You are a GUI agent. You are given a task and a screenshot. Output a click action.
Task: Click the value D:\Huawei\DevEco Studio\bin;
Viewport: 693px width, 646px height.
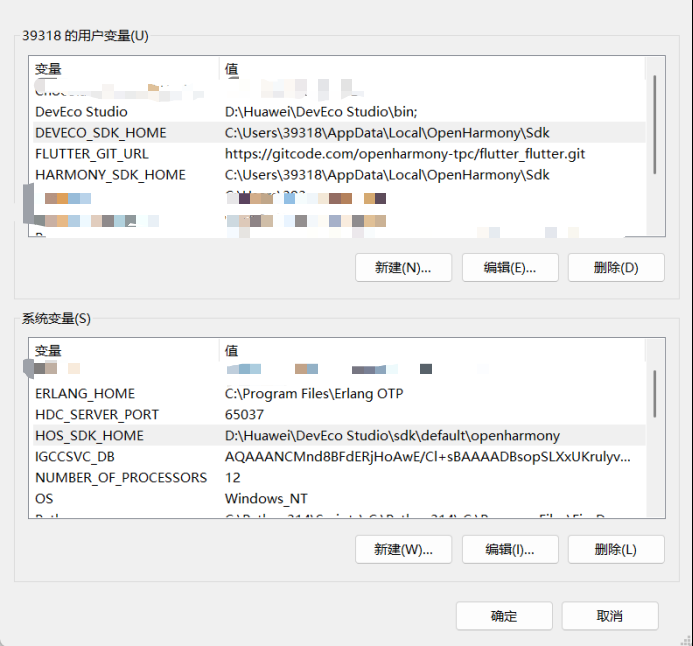(321, 112)
